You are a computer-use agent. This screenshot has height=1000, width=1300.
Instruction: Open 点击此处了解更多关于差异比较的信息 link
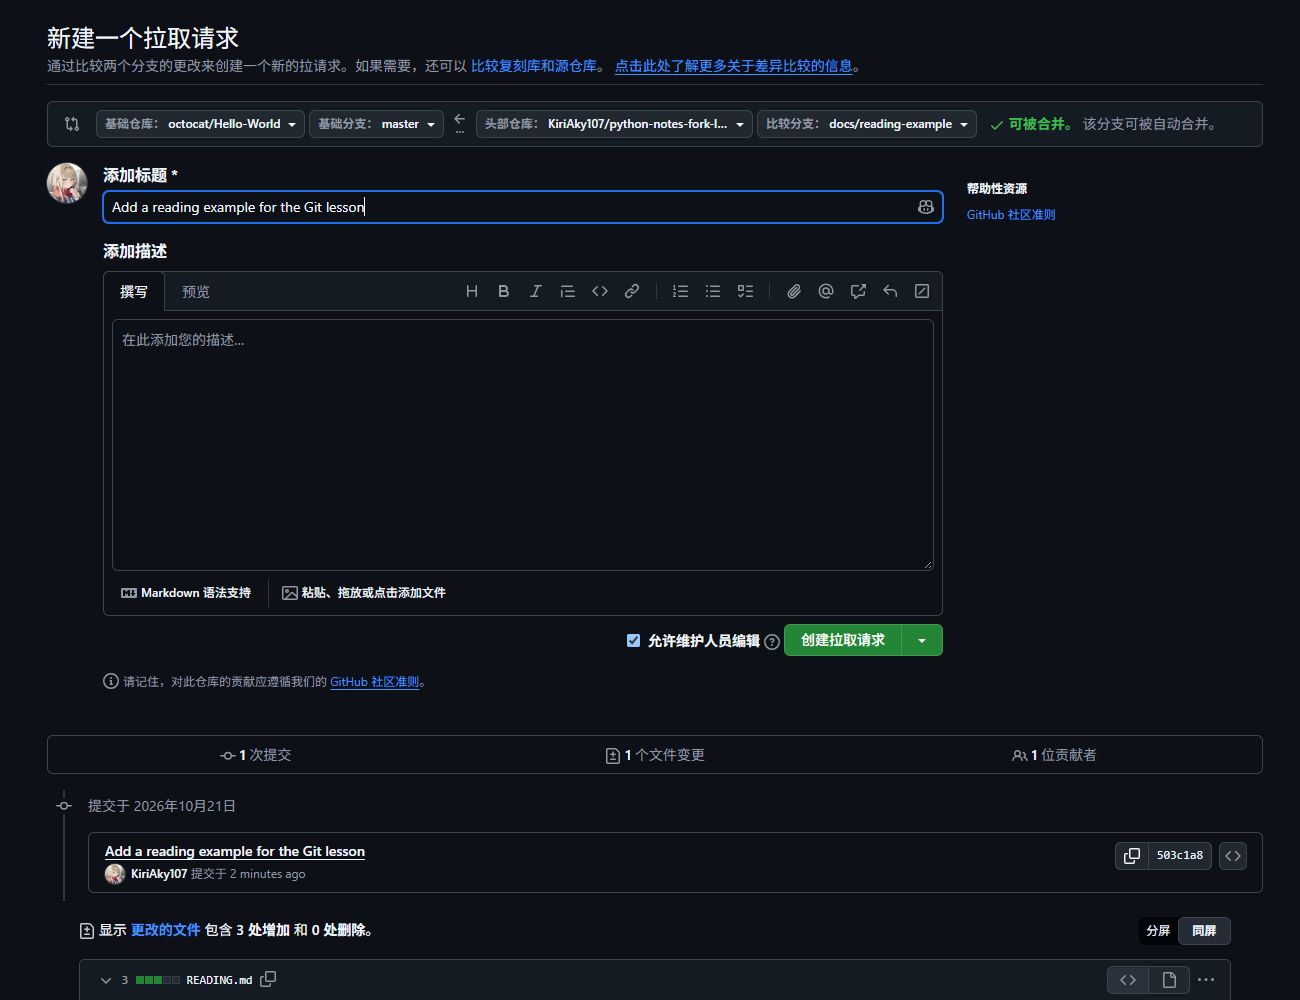[x=734, y=66]
